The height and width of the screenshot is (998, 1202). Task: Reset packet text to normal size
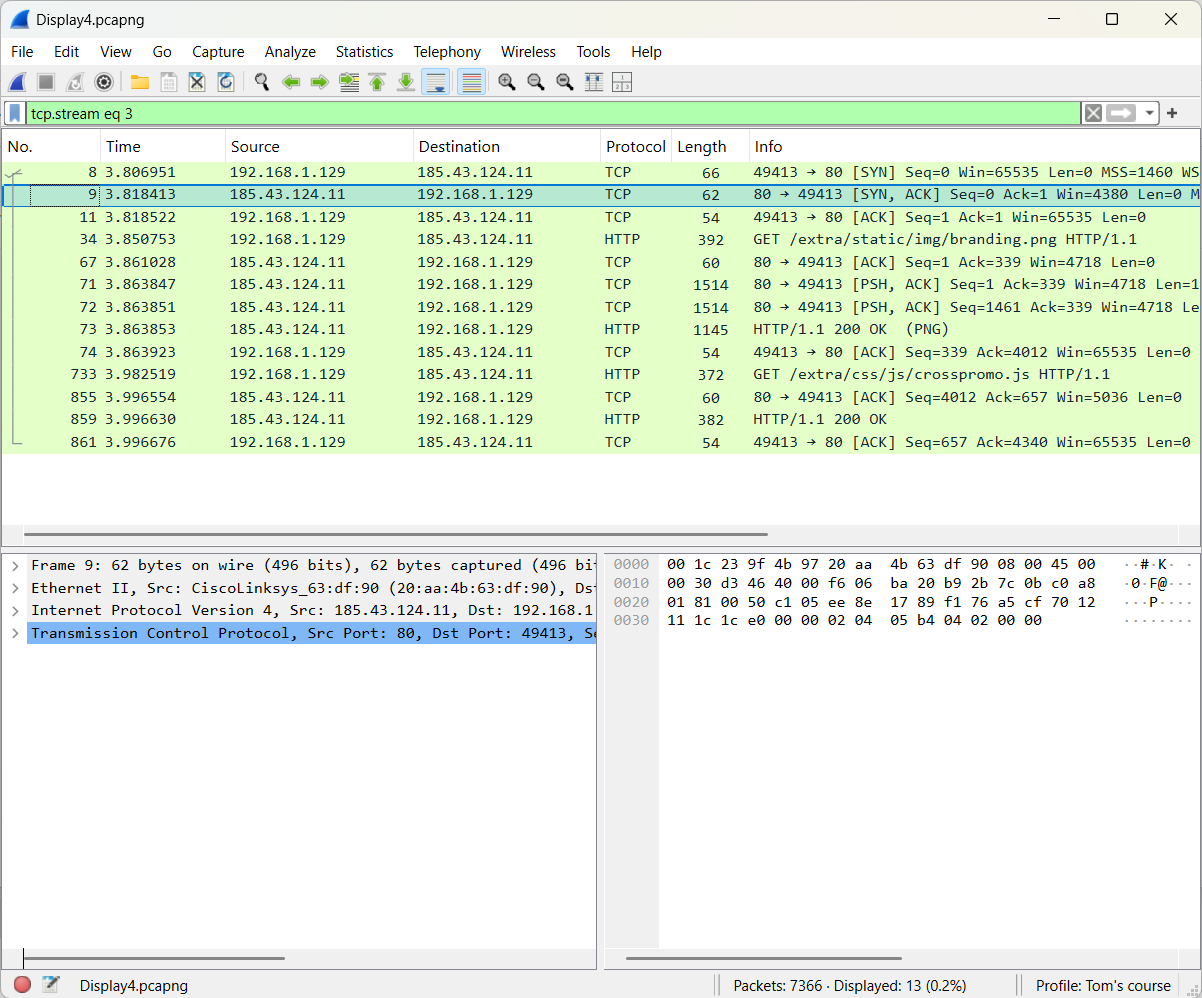pos(565,82)
